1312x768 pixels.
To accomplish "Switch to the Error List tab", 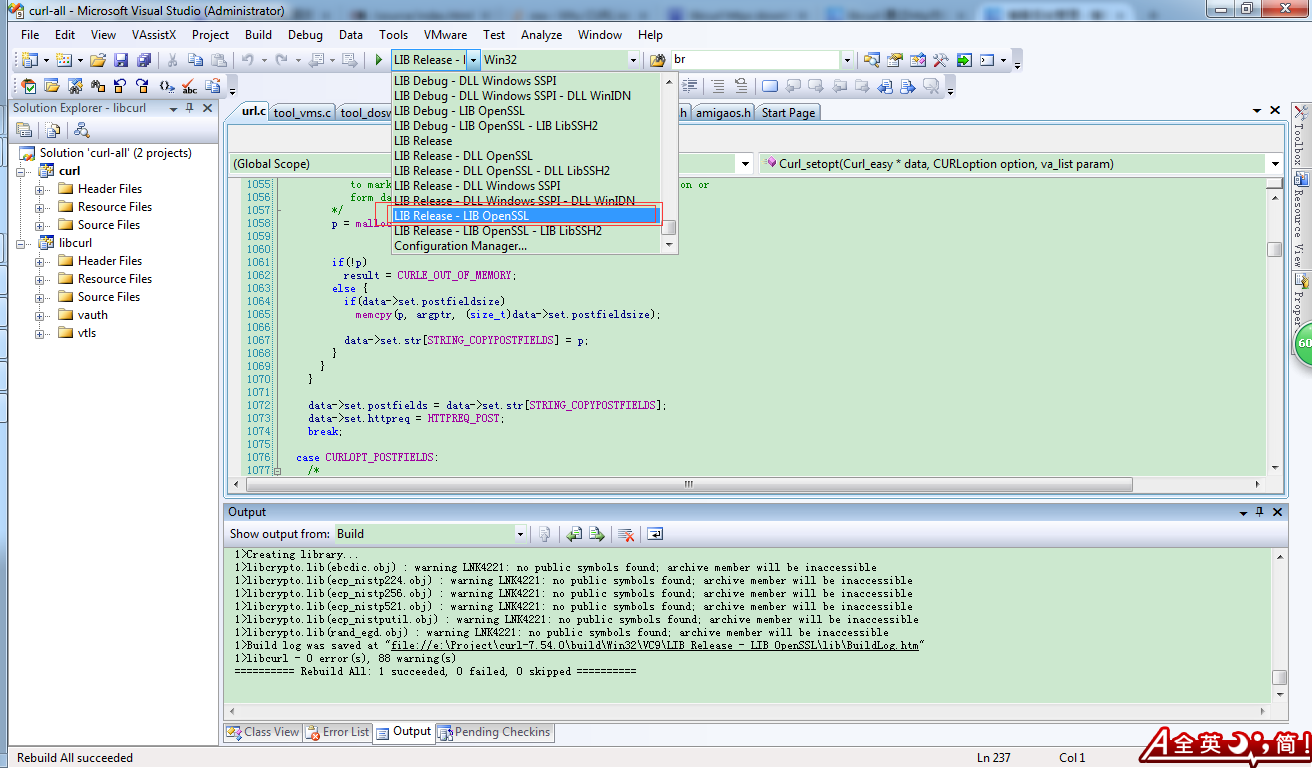I will [338, 732].
